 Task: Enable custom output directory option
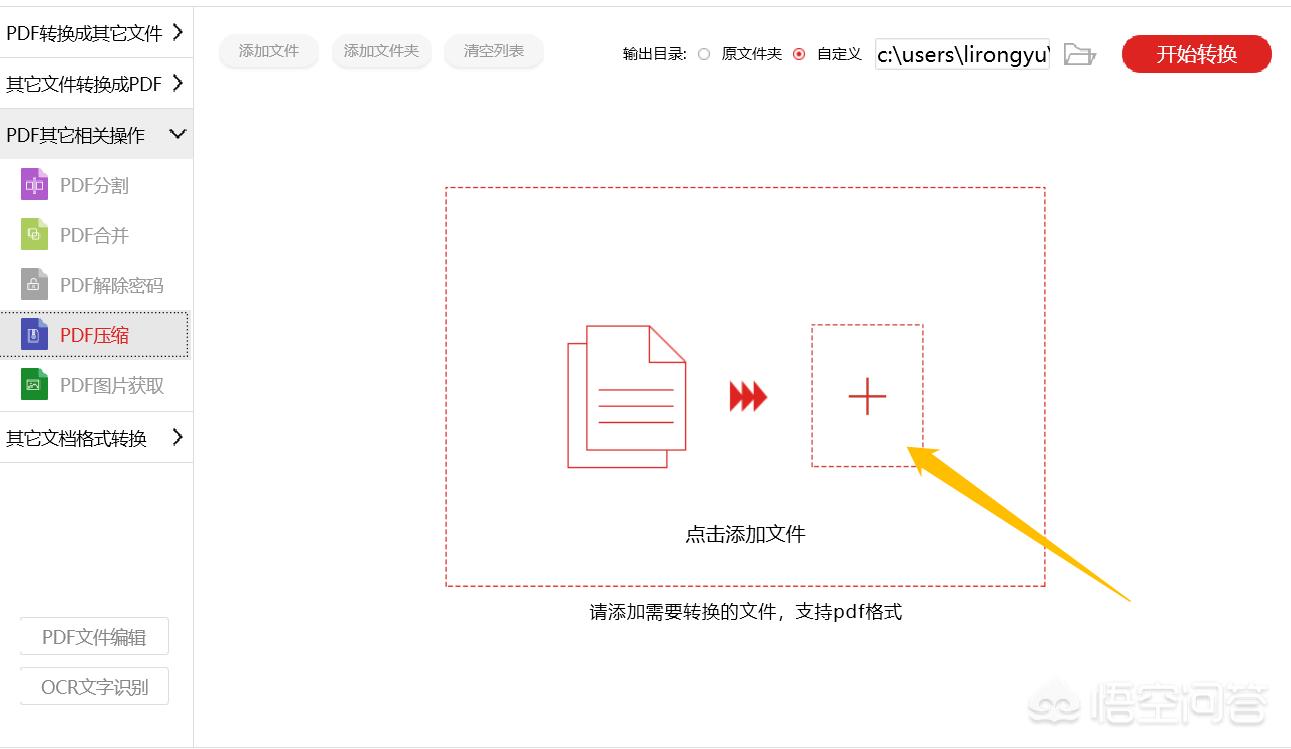point(798,54)
